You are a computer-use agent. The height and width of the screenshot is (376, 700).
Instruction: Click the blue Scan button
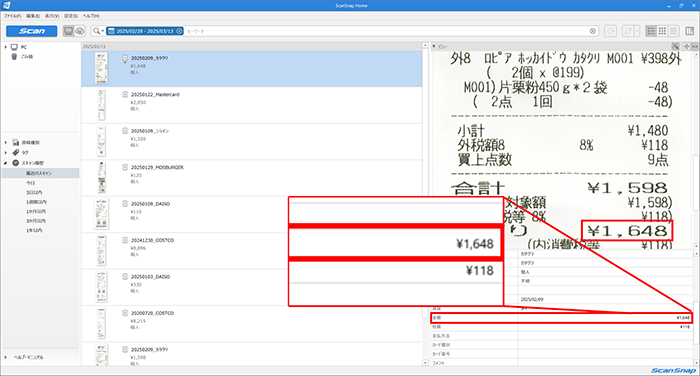[x=32, y=31]
